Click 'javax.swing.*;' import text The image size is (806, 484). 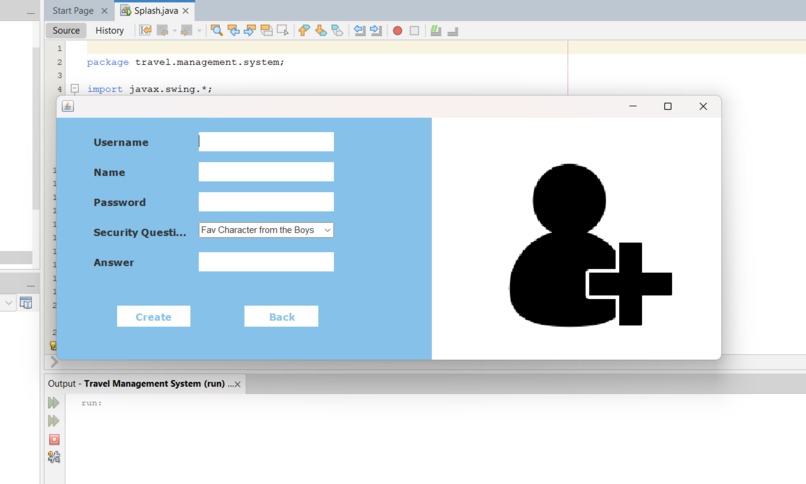(171, 89)
